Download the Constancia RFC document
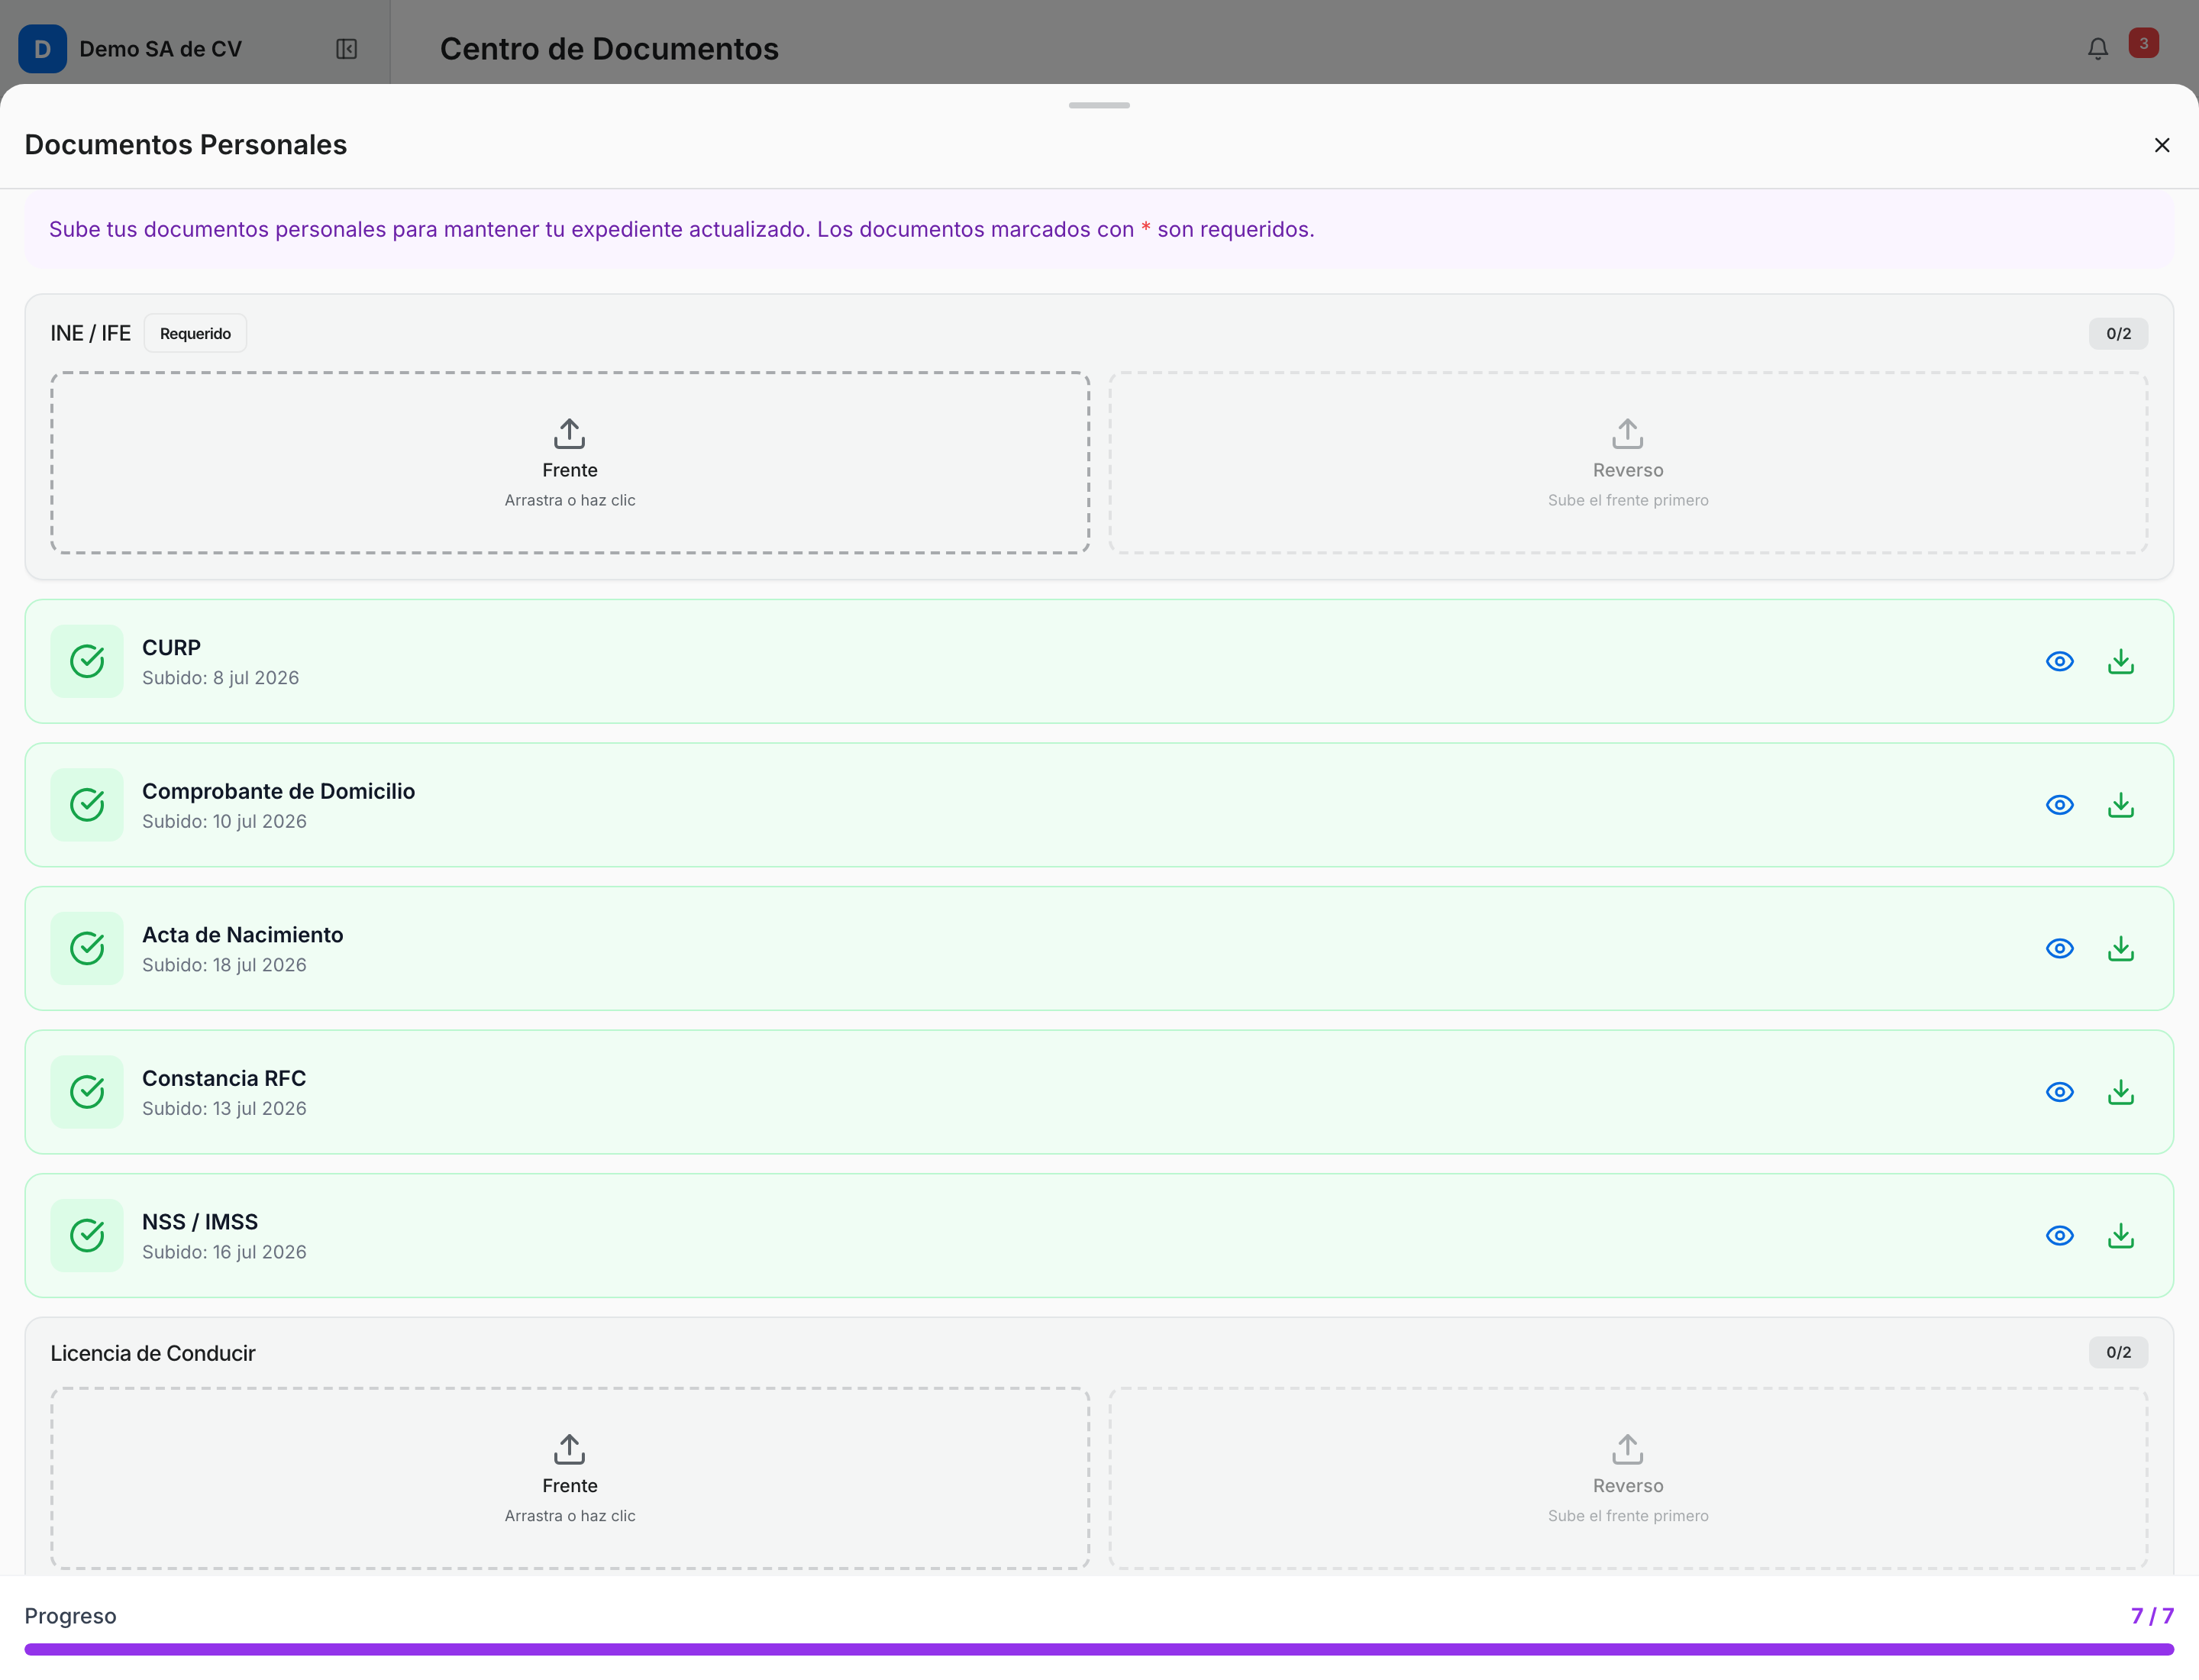The image size is (2199, 1680). point(2120,1092)
